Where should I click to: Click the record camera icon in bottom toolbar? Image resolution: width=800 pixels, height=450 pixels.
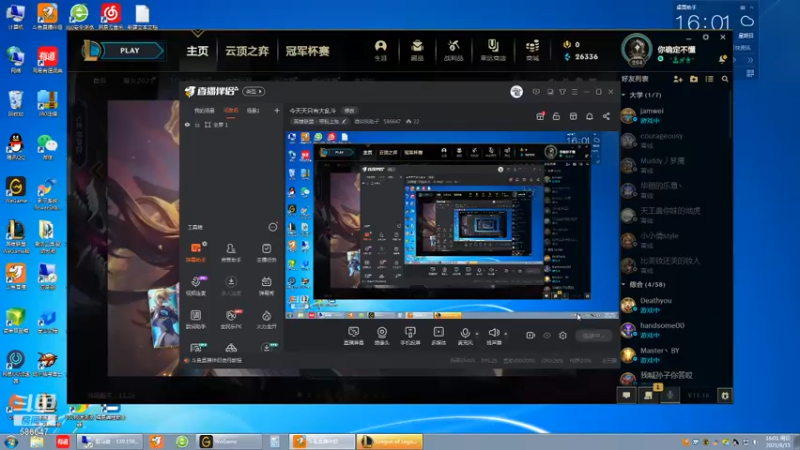click(x=531, y=335)
